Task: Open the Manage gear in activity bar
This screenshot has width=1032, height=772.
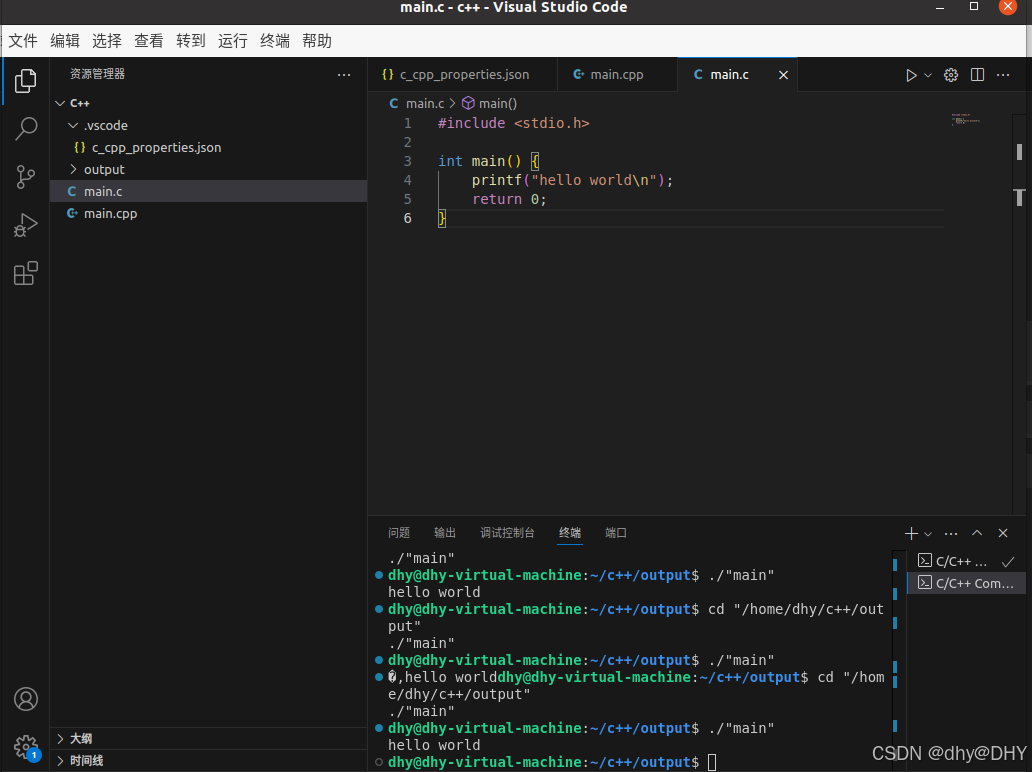Action: point(26,747)
